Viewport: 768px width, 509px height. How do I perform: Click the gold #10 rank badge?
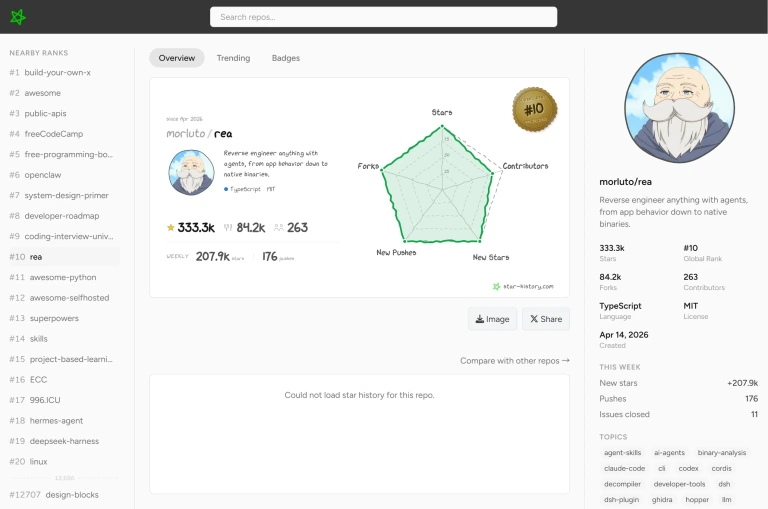tap(534, 109)
